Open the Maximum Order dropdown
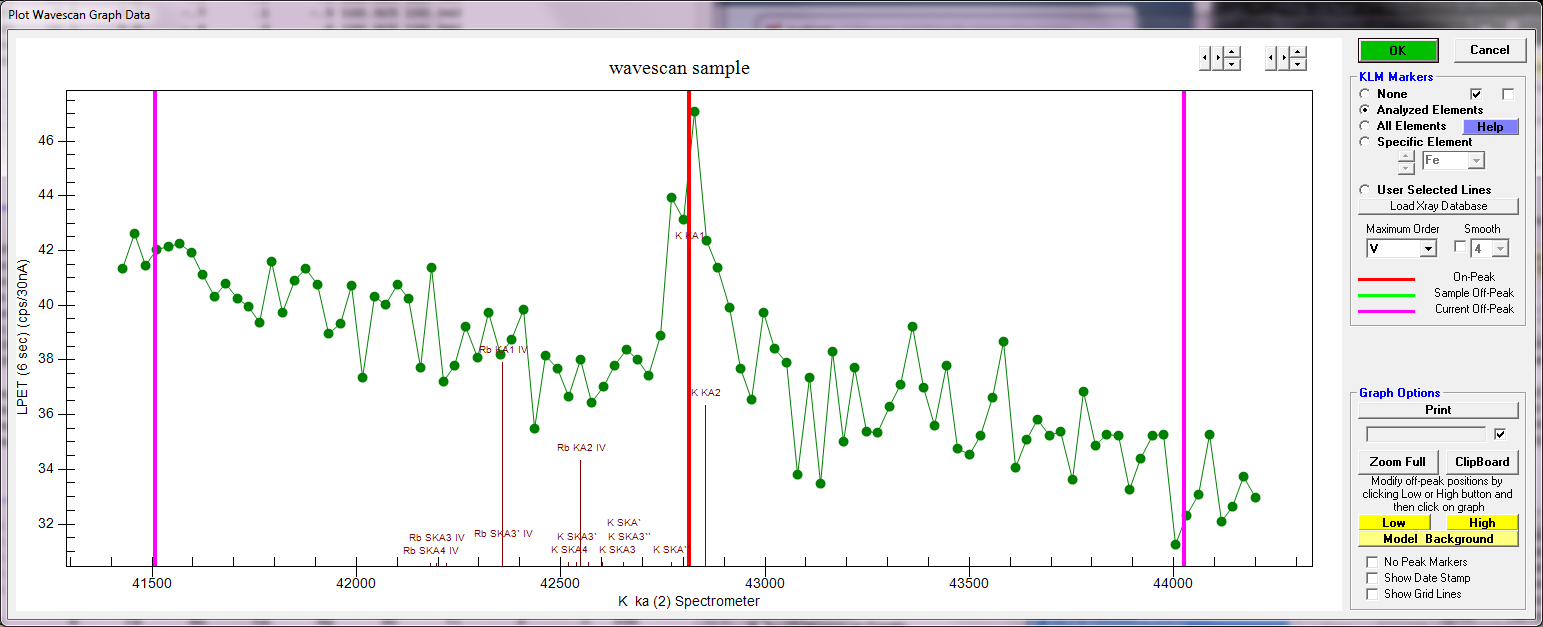The image size is (1543, 627). [x=1428, y=248]
